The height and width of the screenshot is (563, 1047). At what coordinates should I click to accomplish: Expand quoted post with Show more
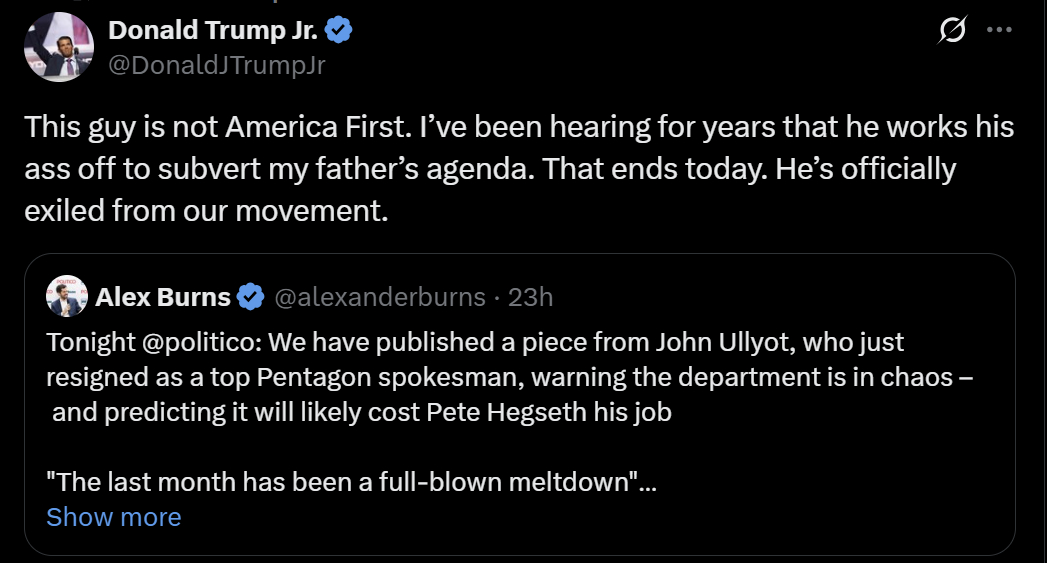(113, 517)
